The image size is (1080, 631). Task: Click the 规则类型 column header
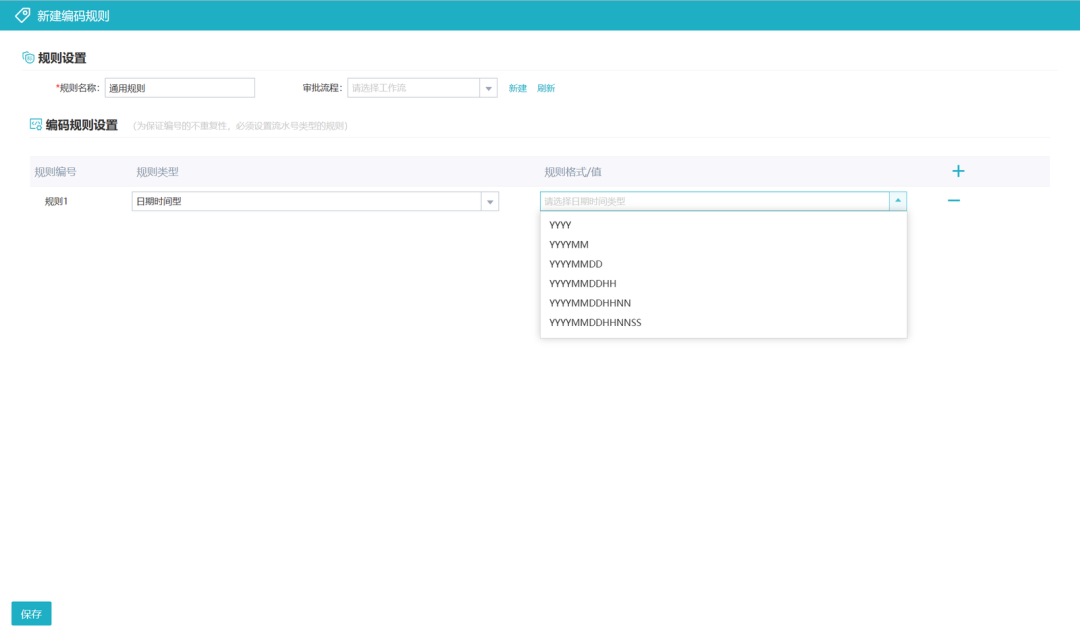157,172
